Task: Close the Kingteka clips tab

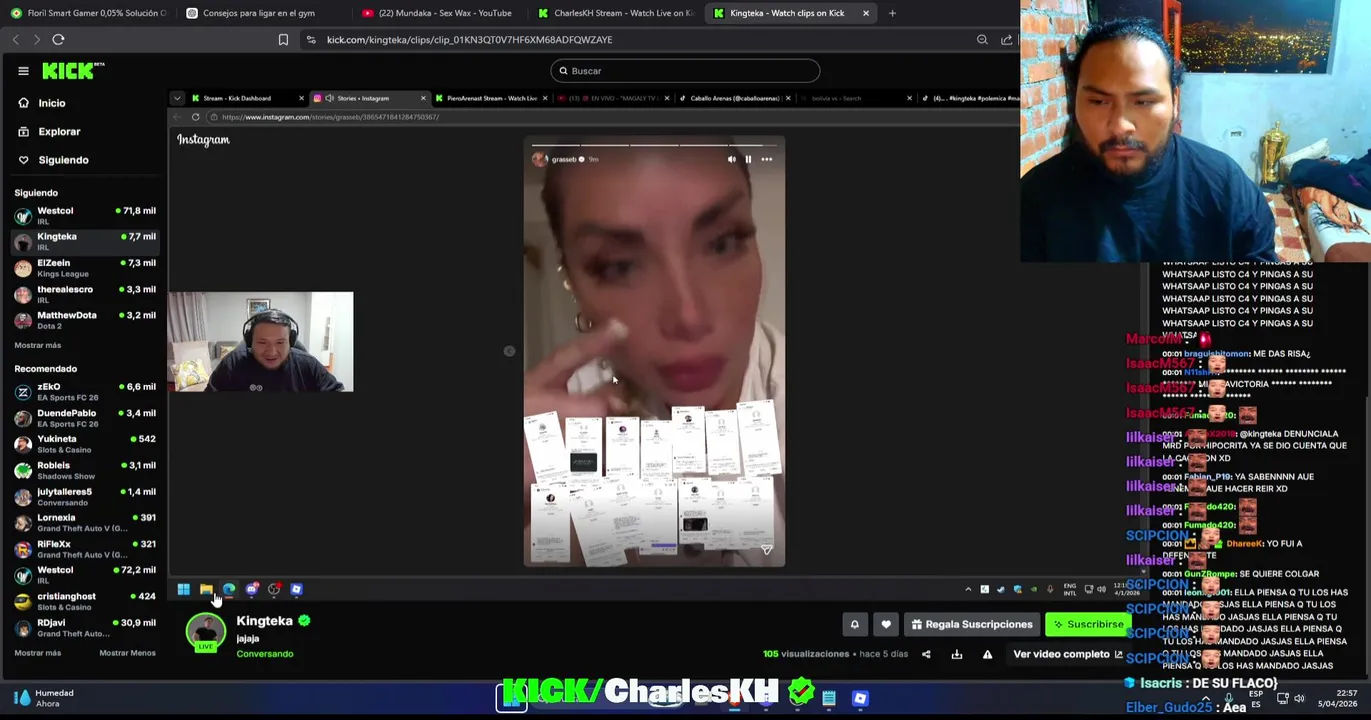Action: 866,13
